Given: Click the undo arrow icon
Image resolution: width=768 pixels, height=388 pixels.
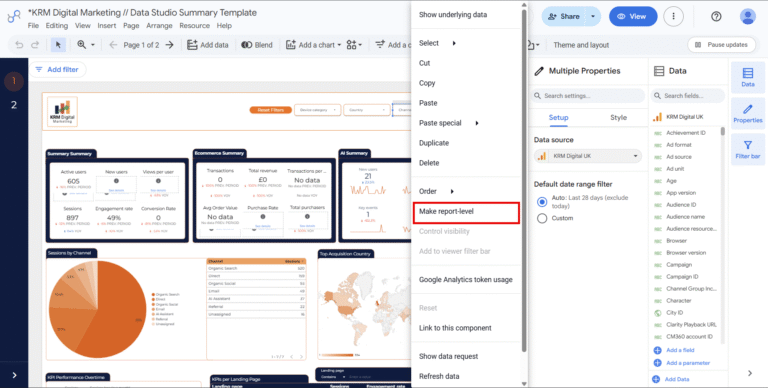Looking at the screenshot, I should [19, 45].
